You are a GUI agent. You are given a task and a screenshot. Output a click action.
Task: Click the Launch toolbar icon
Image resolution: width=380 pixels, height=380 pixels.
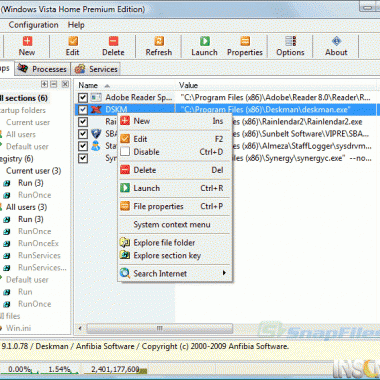(205, 41)
